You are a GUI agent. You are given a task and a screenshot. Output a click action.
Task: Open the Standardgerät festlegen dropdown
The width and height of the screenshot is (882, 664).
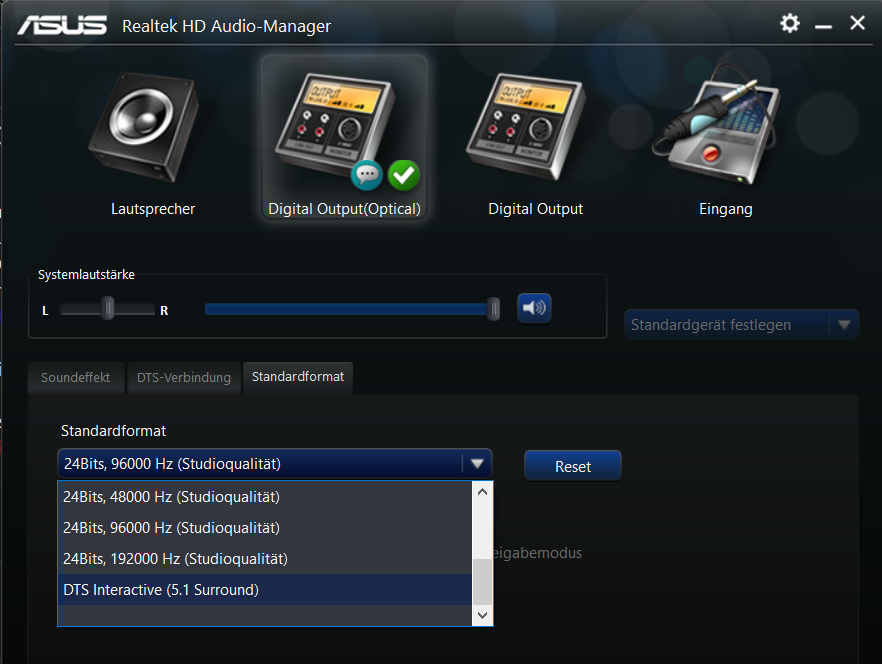[x=741, y=325]
